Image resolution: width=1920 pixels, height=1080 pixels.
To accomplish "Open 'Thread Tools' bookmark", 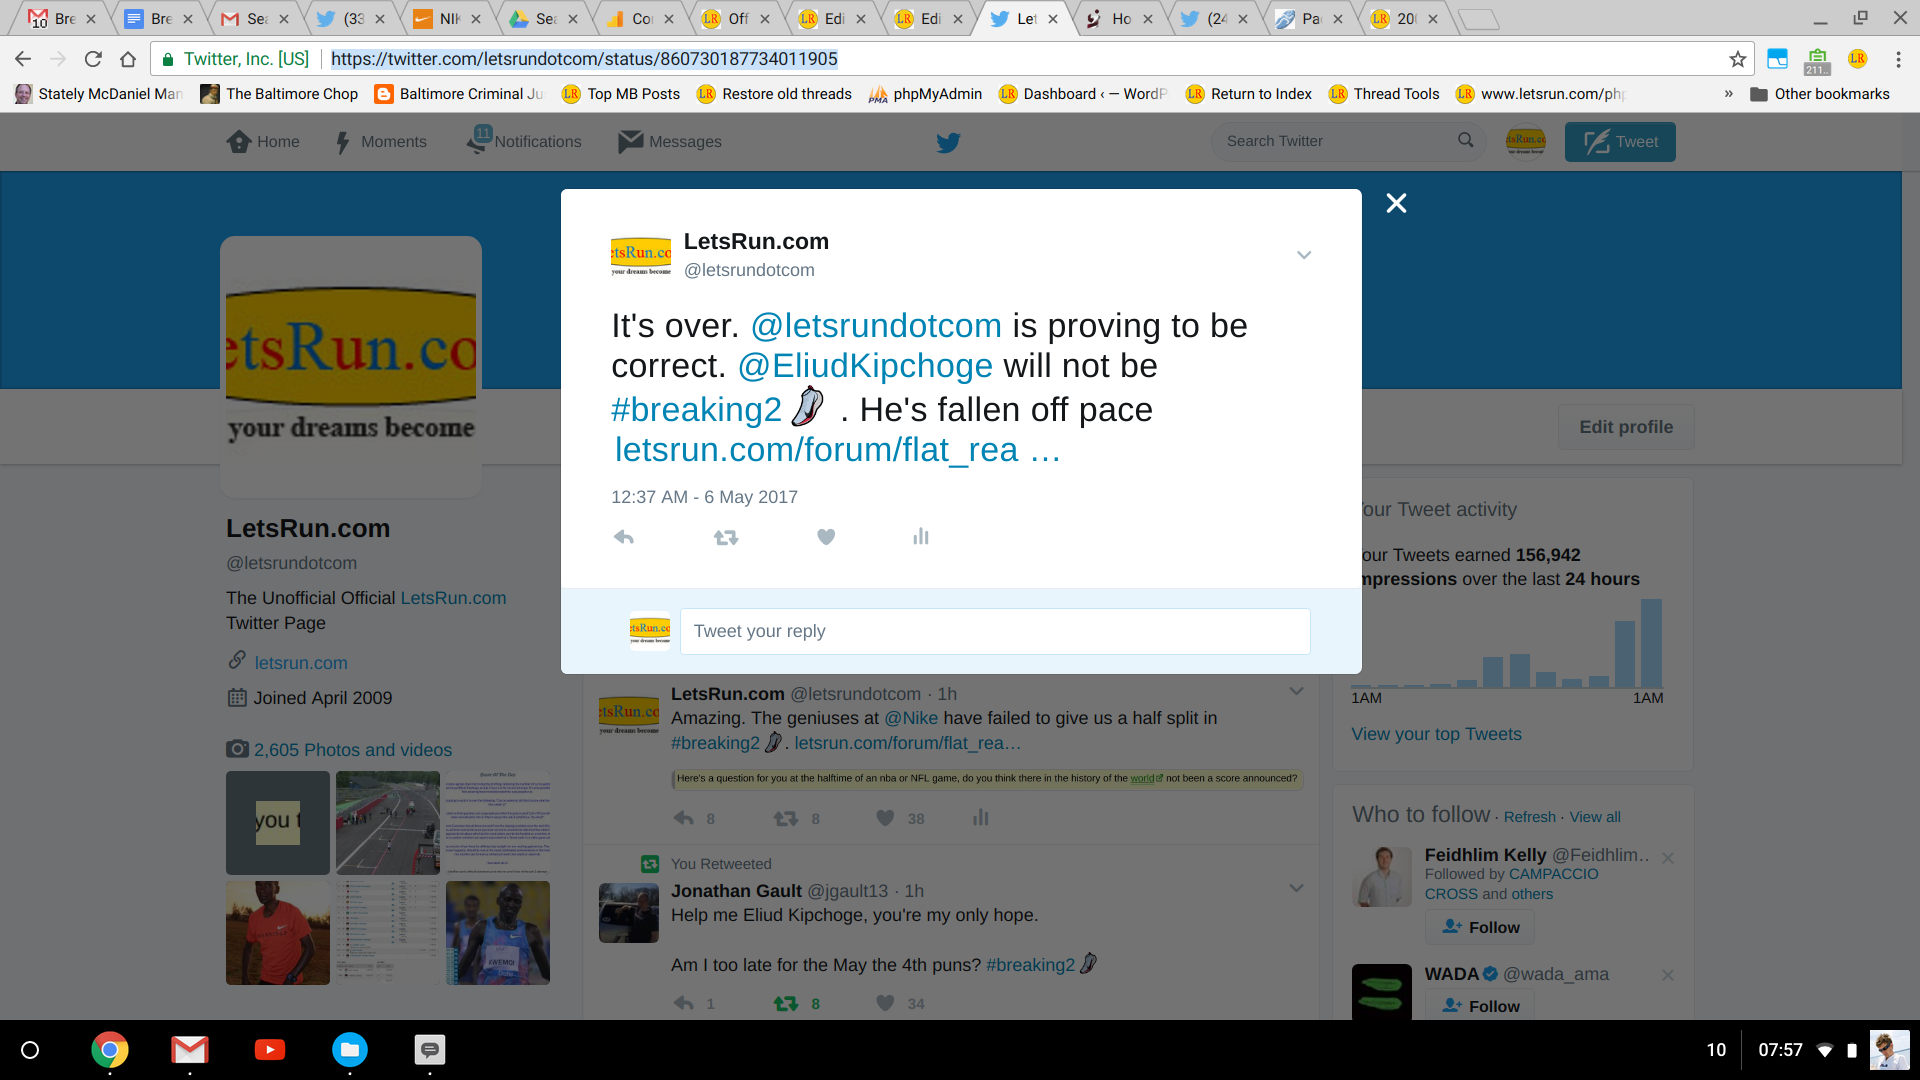I will click(1384, 94).
